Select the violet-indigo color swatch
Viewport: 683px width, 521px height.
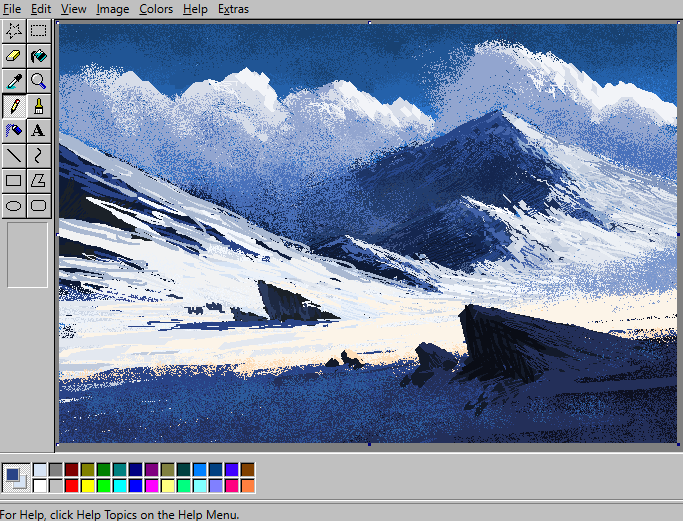click(x=232, y=470)
